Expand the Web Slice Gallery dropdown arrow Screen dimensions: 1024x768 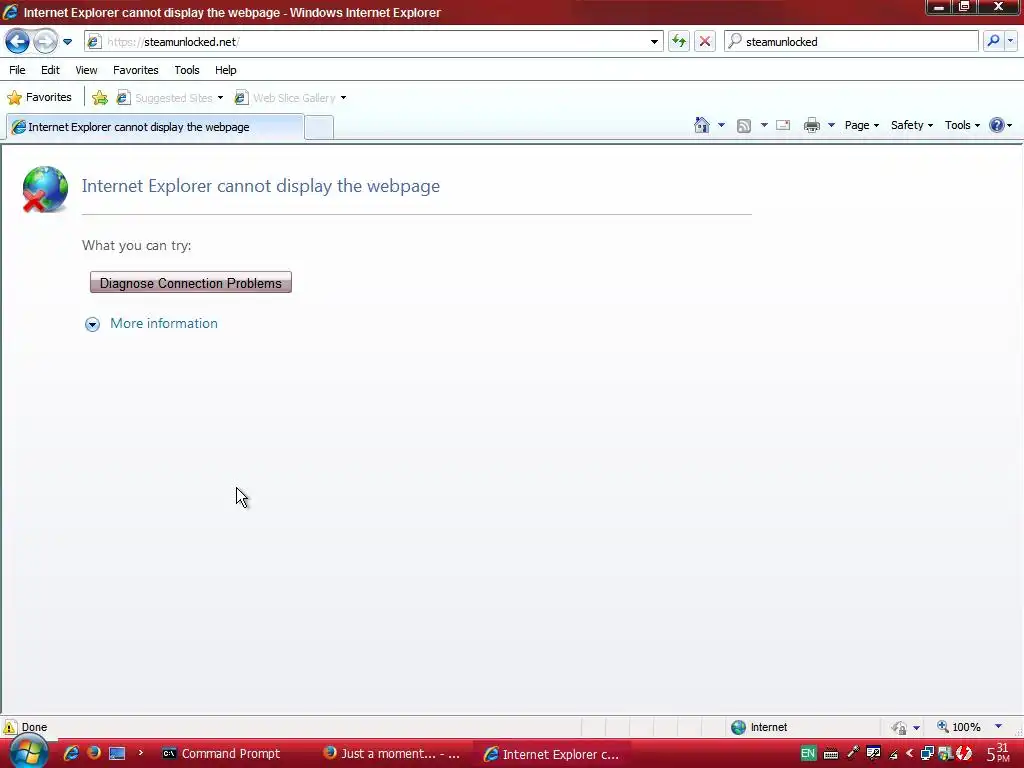point(344,98)
